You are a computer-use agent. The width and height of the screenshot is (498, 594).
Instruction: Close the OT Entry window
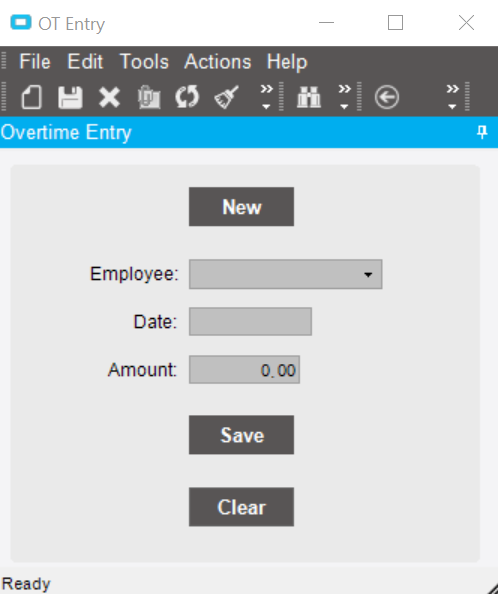click(x=466, y=23)
